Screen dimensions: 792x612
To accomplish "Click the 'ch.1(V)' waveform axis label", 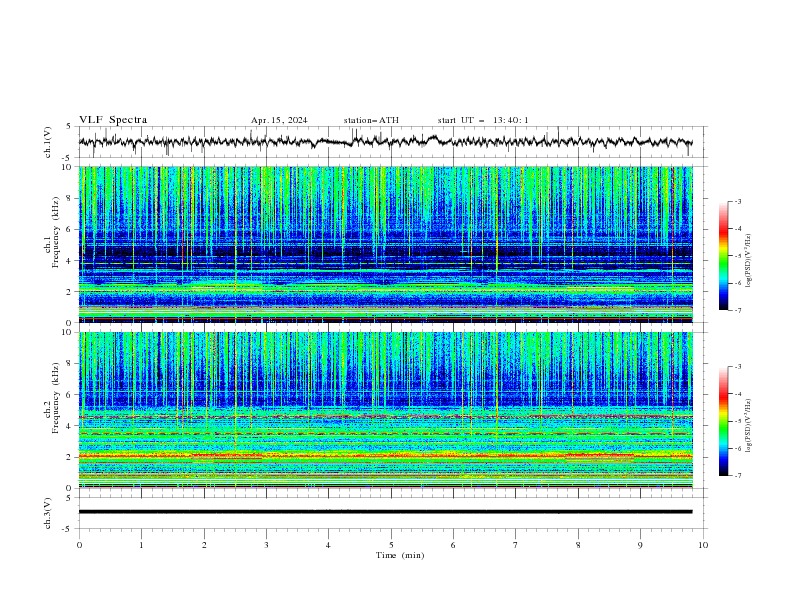I will 48,142.
